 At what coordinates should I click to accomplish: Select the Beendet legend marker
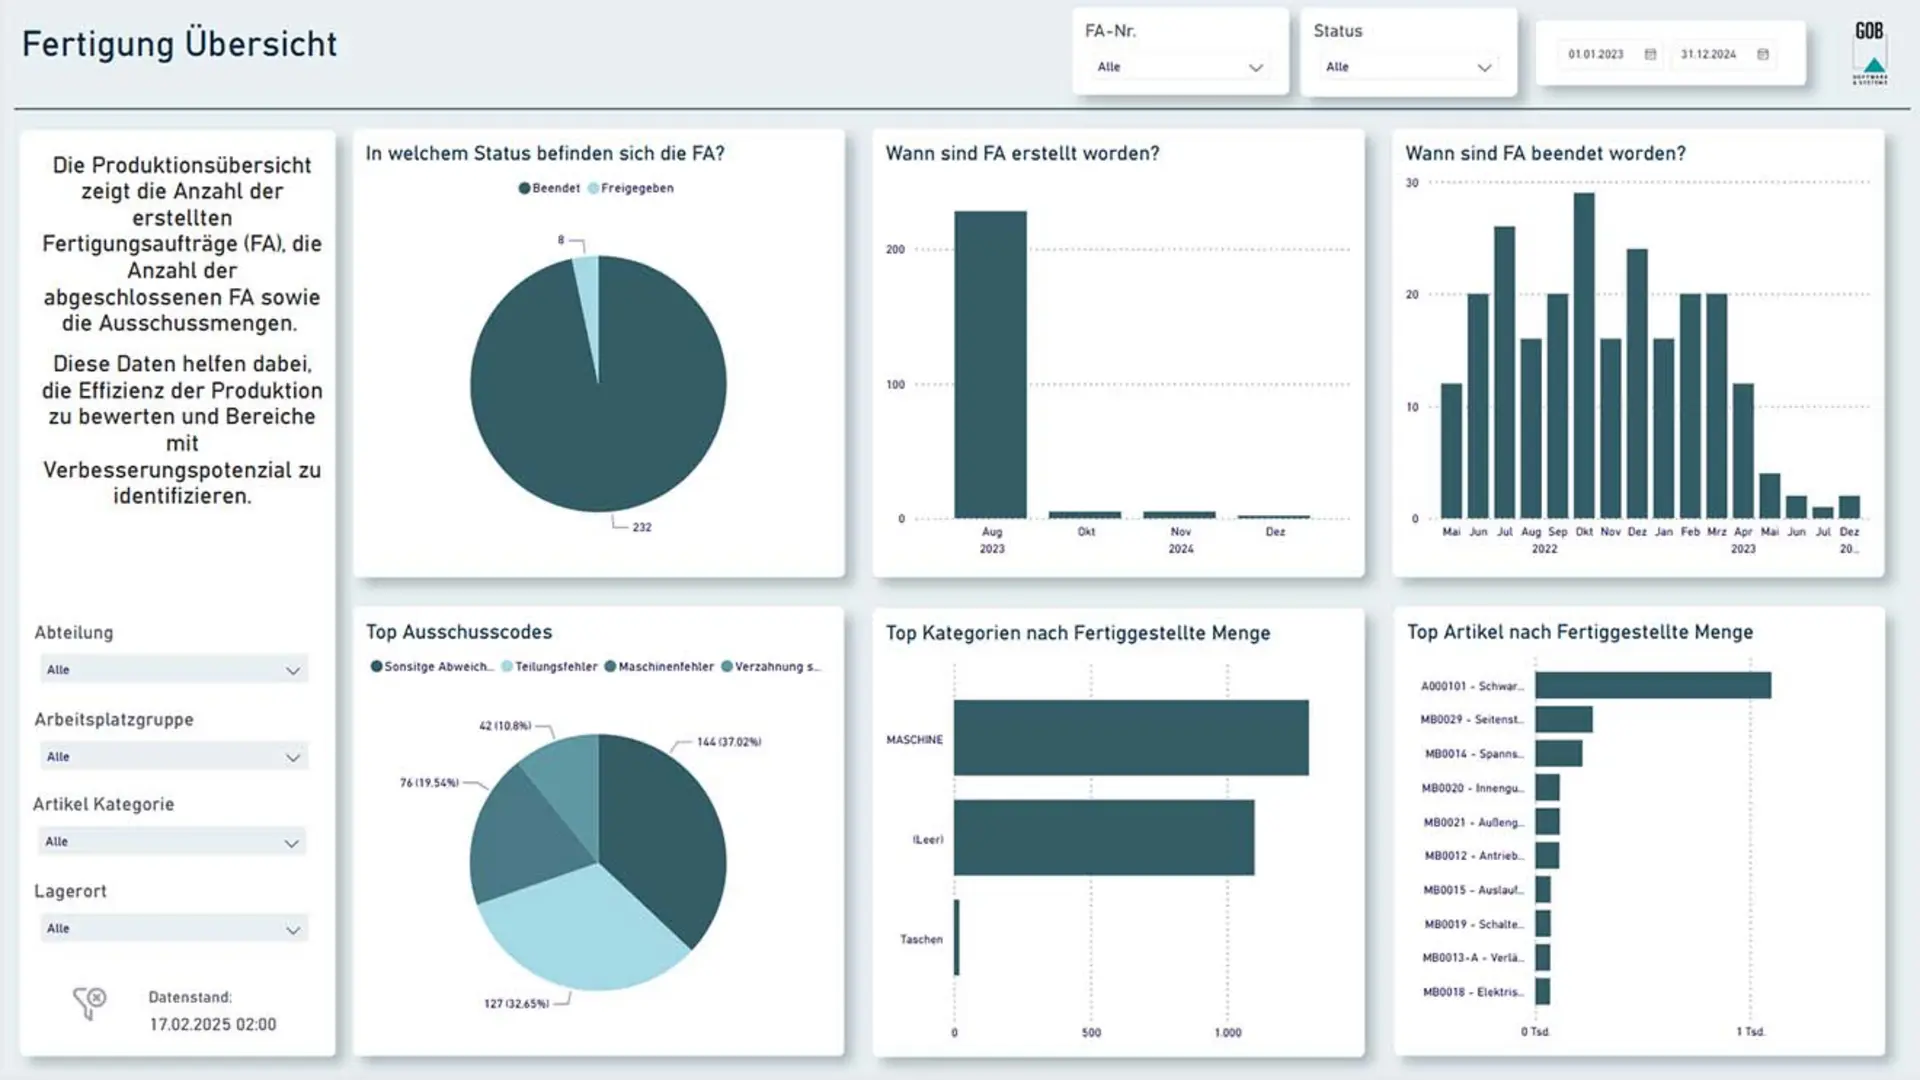click(524, 188)
